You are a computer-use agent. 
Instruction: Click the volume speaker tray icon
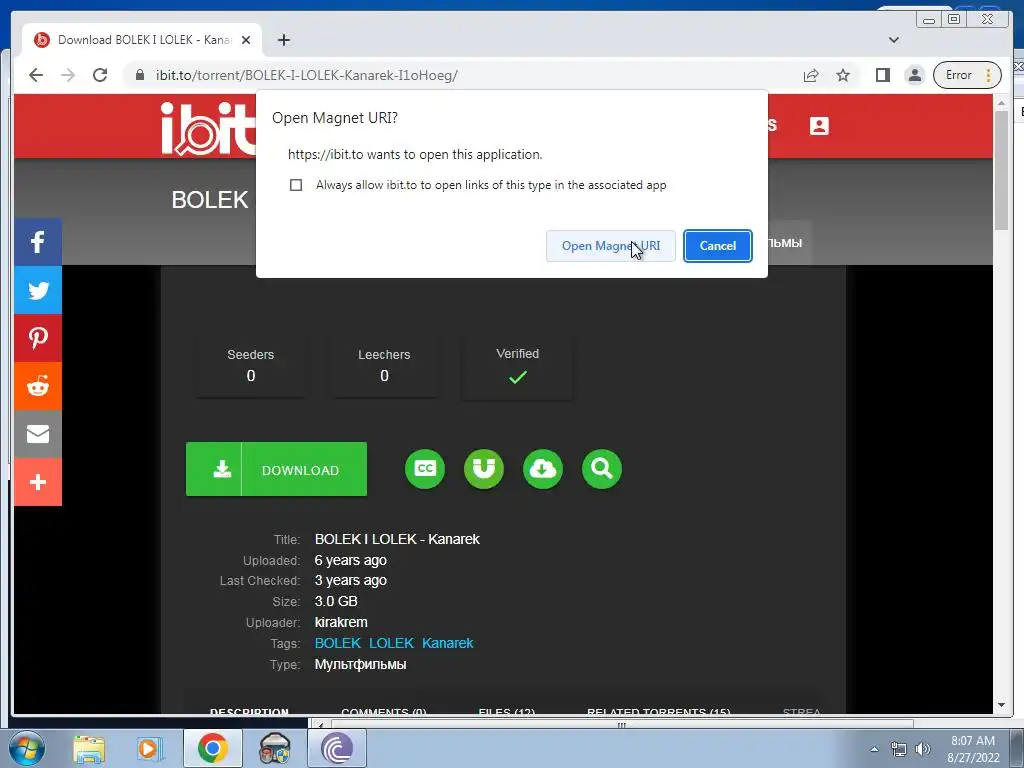point(923,749)
